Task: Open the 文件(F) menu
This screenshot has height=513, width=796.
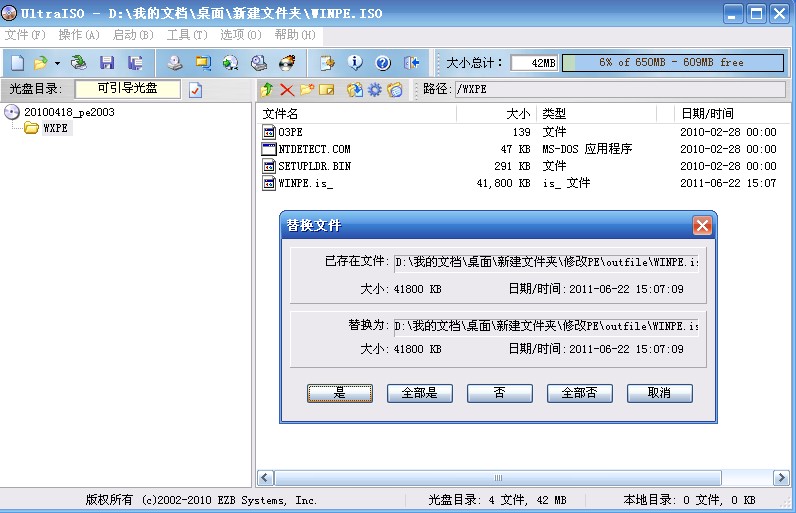Action: coord(25,35)
